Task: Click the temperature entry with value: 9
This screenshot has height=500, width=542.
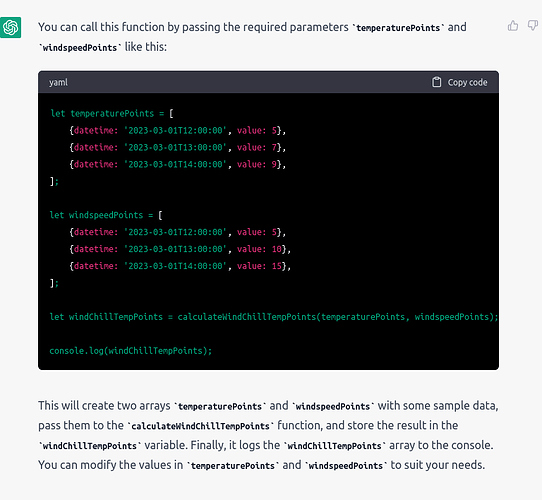Action: [178, 164]
